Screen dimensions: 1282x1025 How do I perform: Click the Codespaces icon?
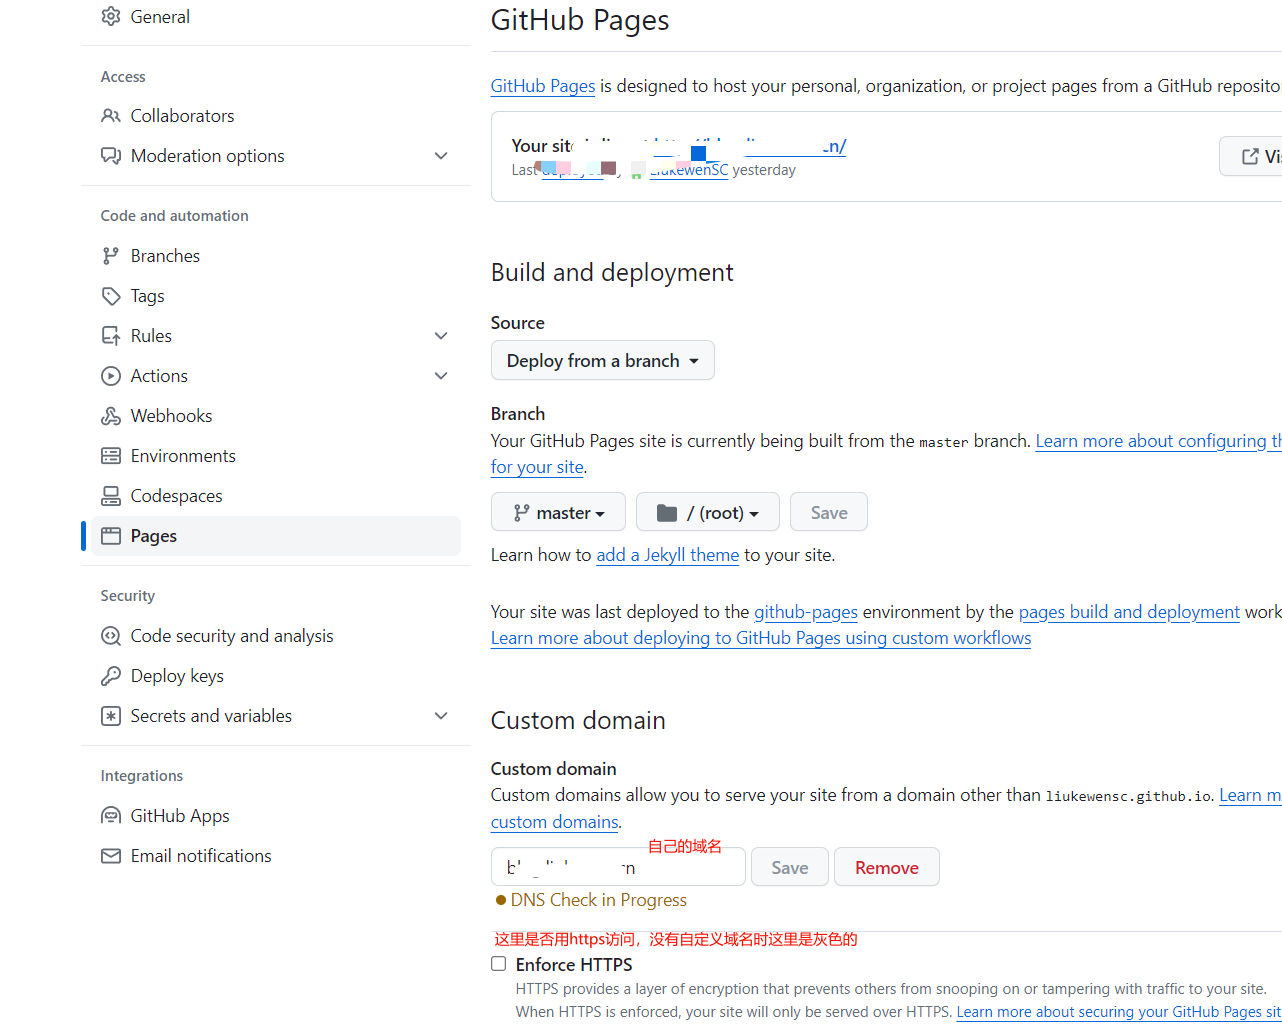pos(111,496)
